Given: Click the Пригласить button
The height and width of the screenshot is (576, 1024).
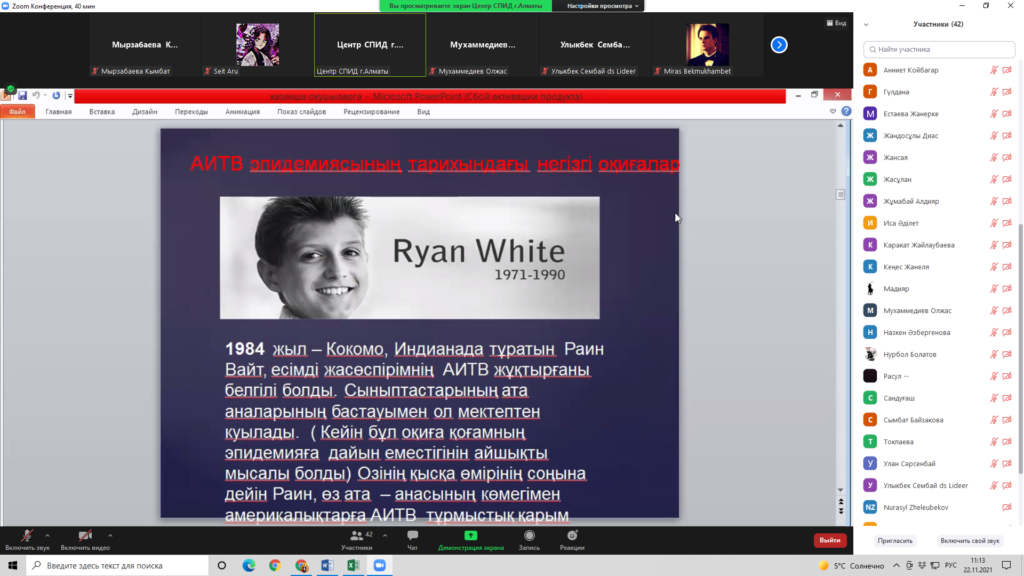Looking at the screenshot, I should point(895,540).
